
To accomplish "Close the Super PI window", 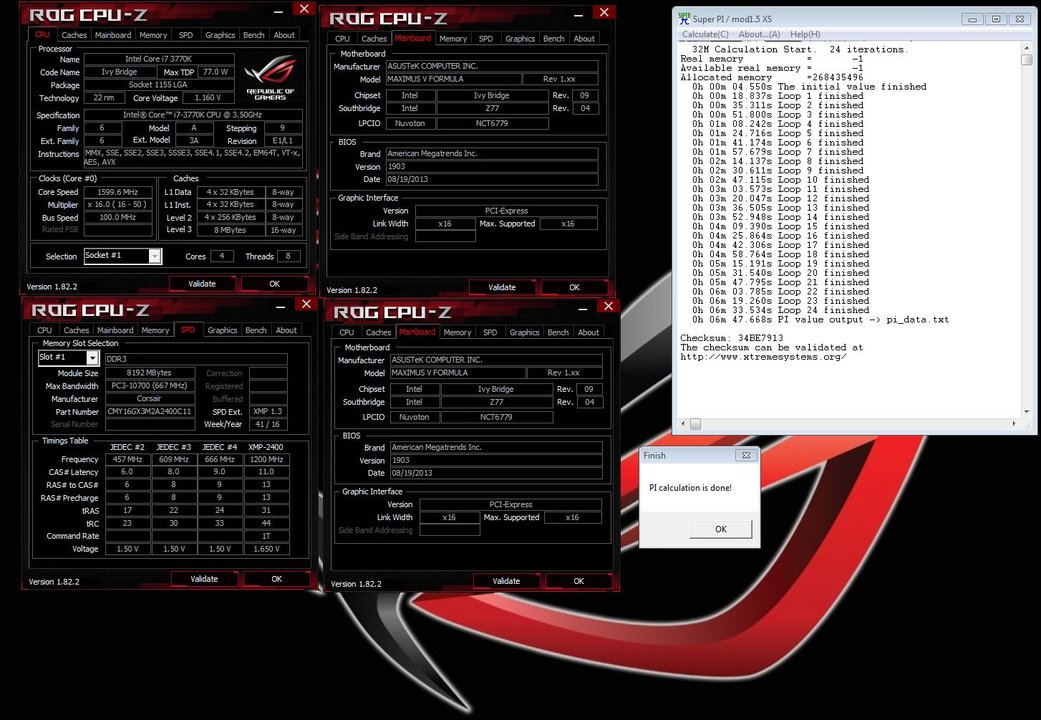I will (x=1020, y=19).
